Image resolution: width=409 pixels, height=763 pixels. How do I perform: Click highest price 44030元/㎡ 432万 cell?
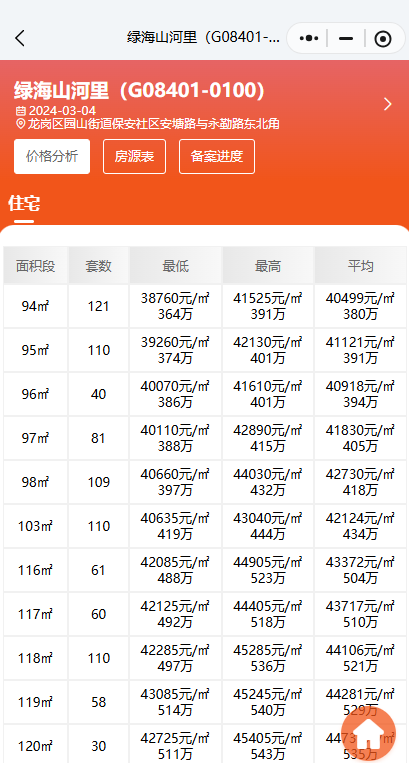click(x=268, y=482)
